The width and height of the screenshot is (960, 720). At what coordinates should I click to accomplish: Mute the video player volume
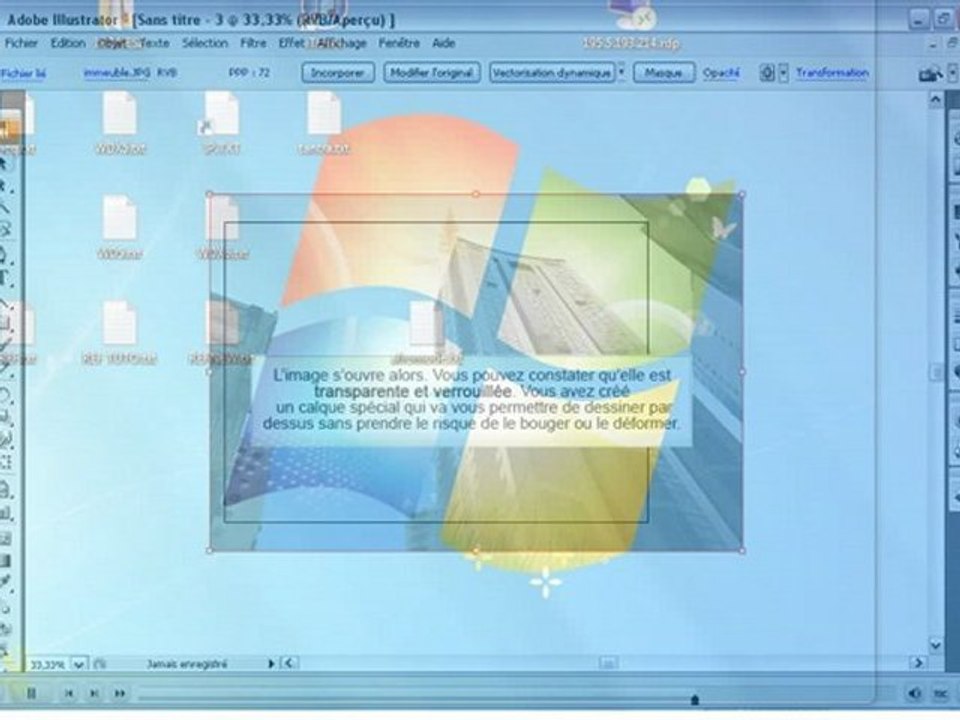(915, 693)
